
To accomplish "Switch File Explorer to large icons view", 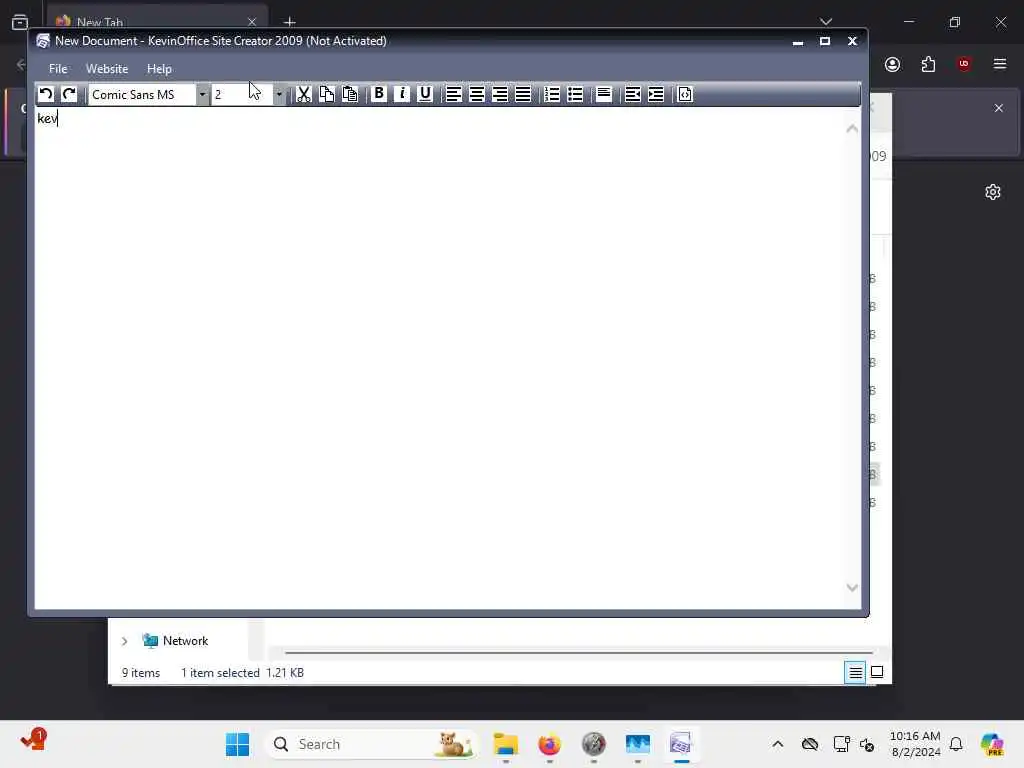I will pos(877,672).
